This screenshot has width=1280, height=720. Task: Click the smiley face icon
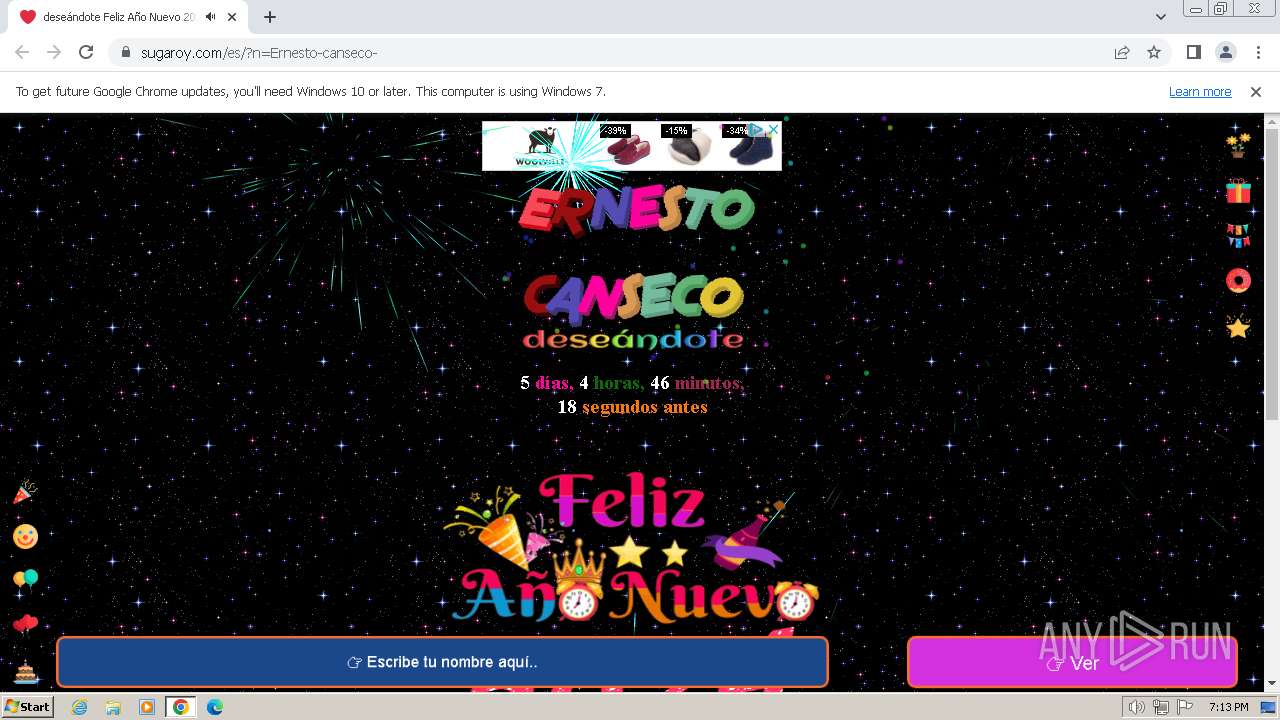pos(25,537)
